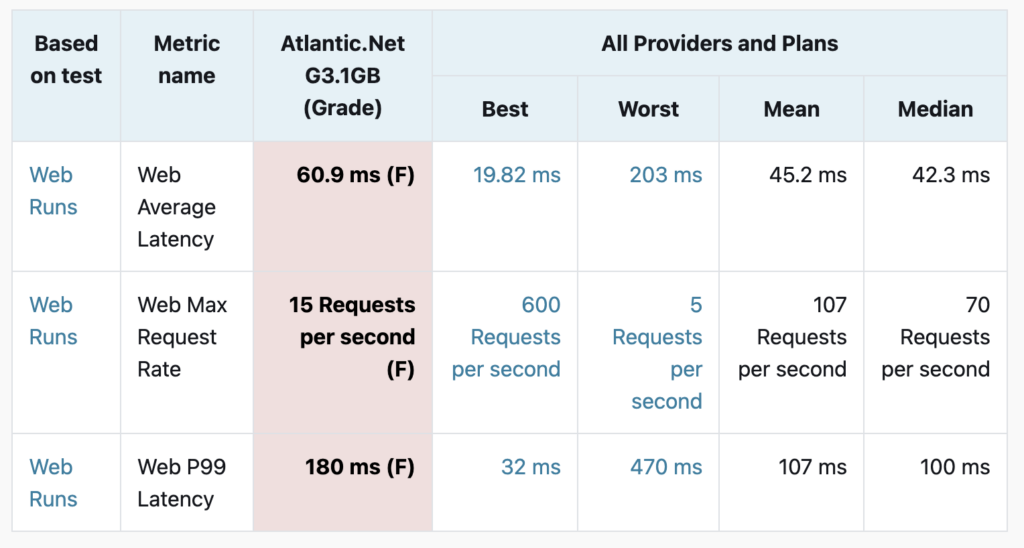The width and height of the screenshot is (1024, 548).
Task: Select the 180 ms (F) grade cell
Action: coord(343,483)
